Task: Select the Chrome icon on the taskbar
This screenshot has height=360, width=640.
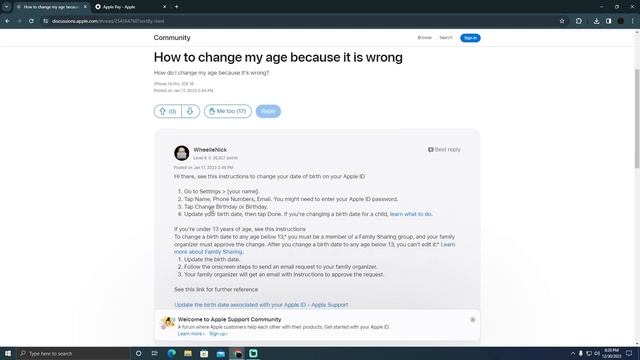Action: [x=237, y=353]
